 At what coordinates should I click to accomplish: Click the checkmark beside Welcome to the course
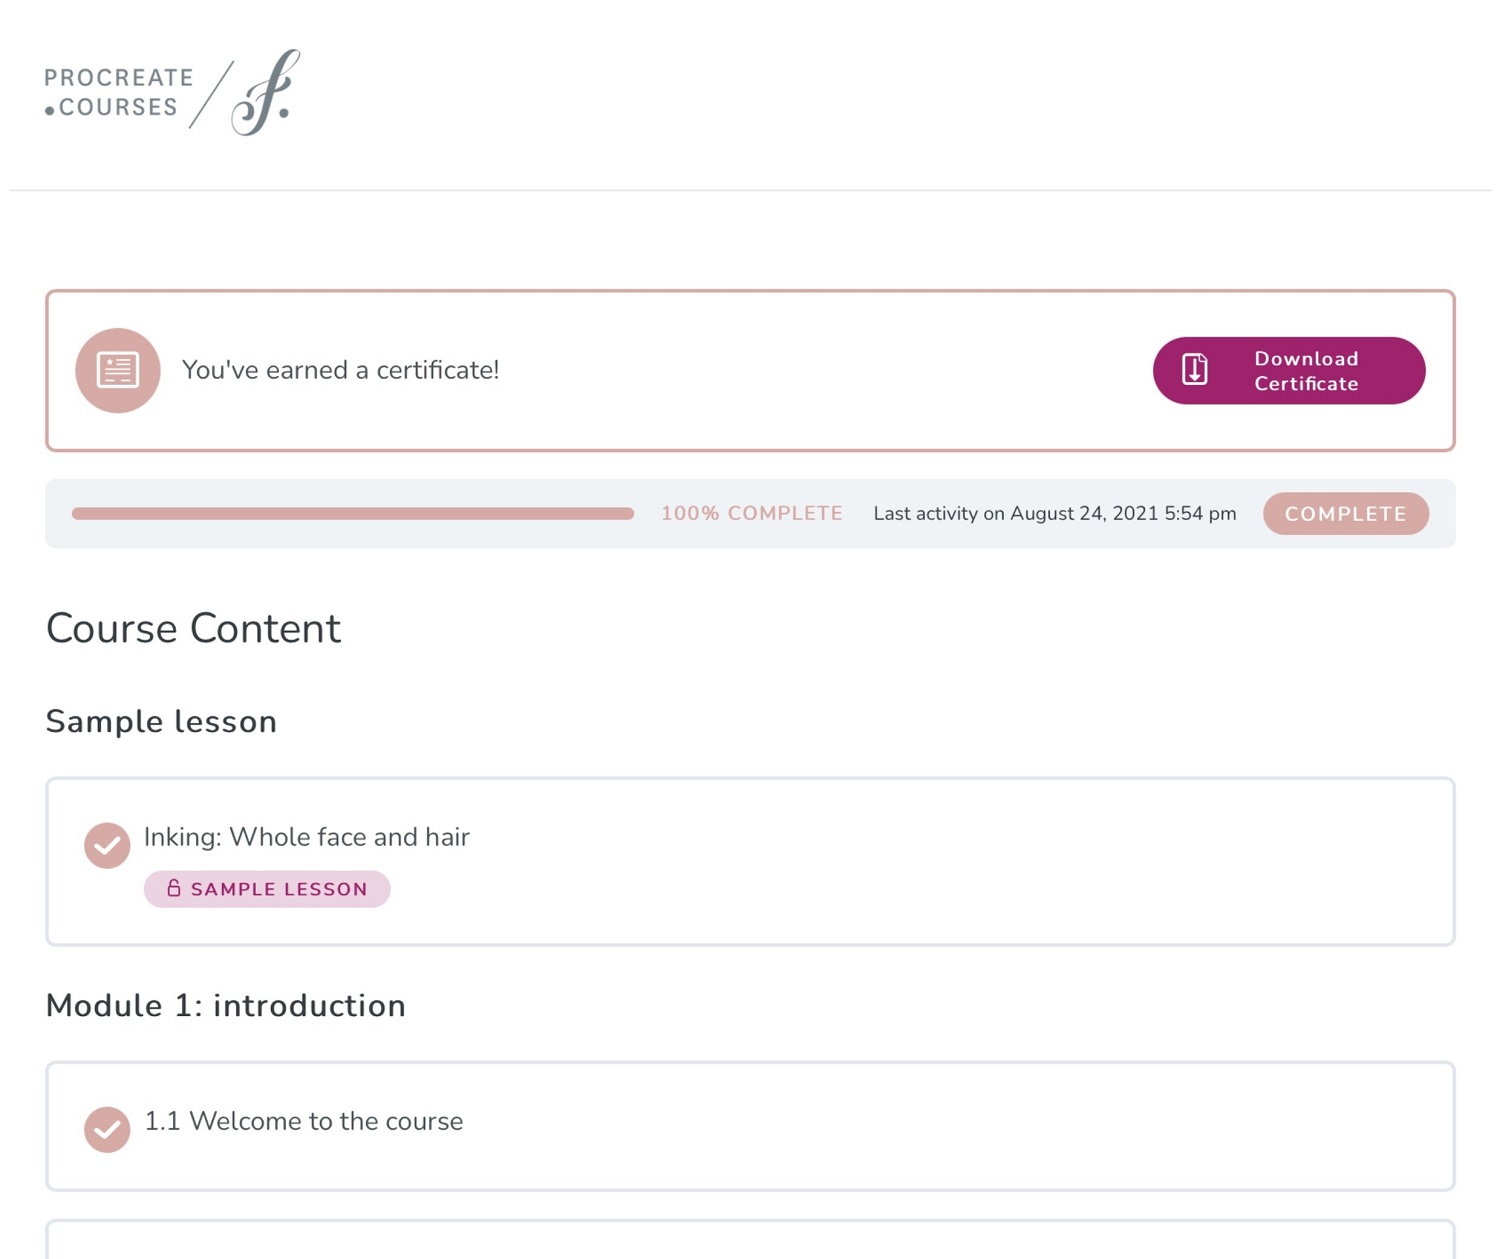(107, 1130)
